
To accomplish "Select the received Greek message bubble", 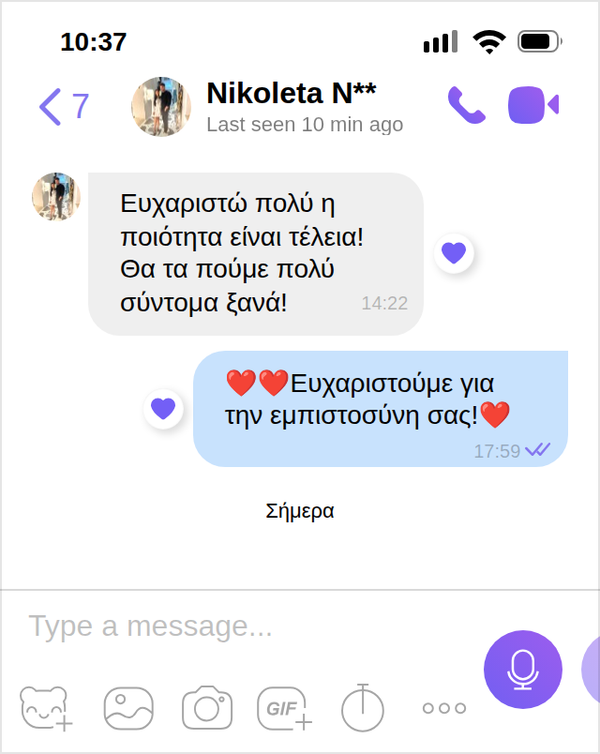I will pyautogui.click(x=256, y=254).
